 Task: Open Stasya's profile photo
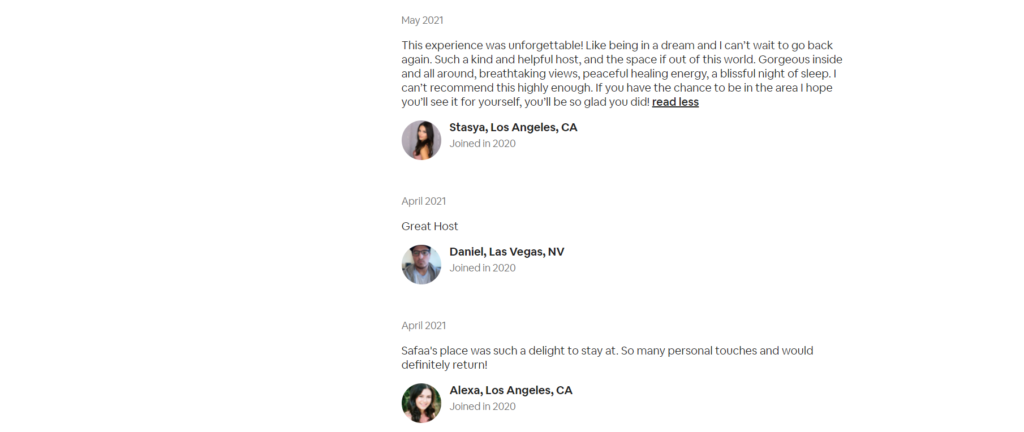click(421, 140)
